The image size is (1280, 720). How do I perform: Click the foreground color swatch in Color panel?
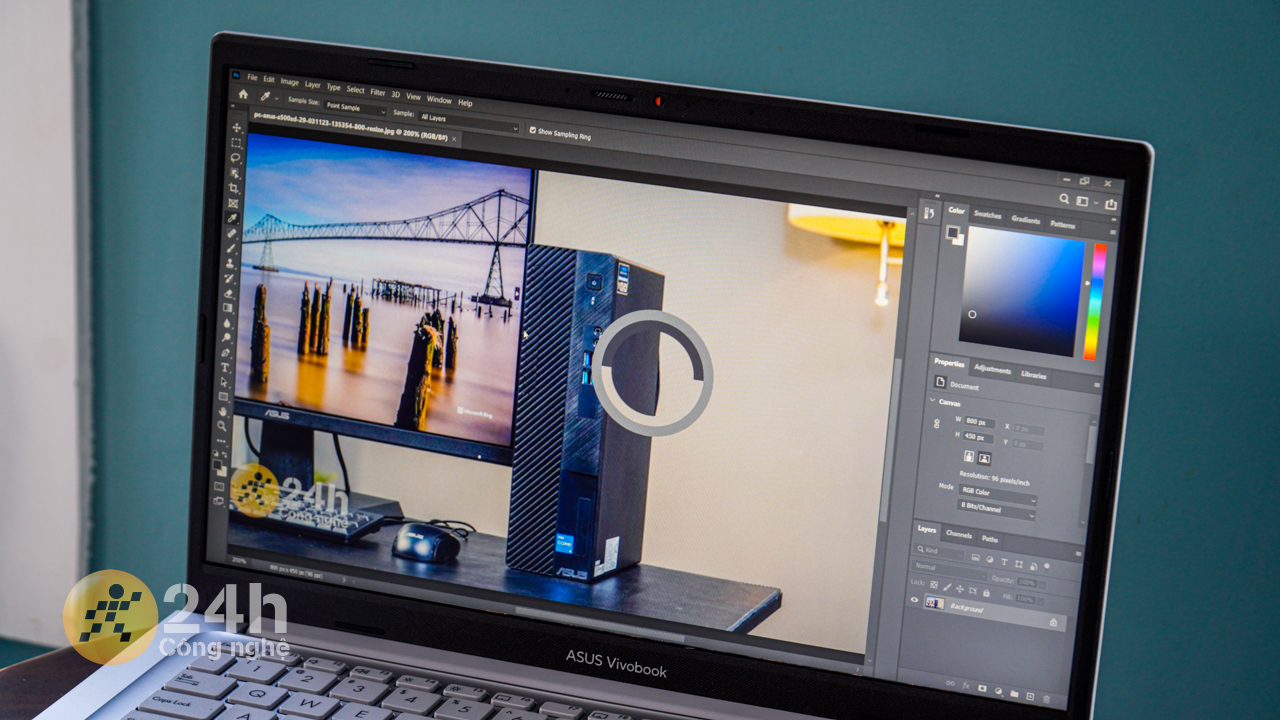pos(952,232)
